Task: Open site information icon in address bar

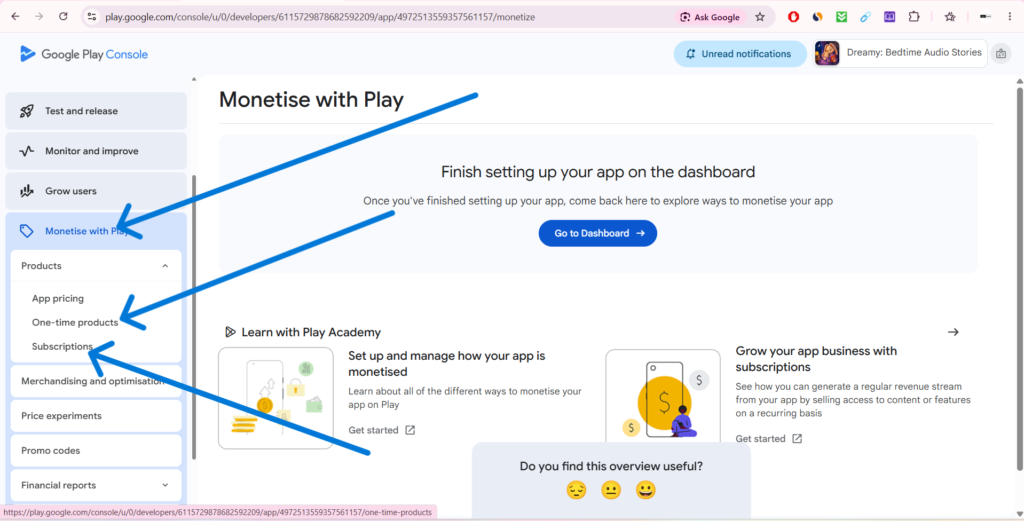Action: tap(92, 17)
